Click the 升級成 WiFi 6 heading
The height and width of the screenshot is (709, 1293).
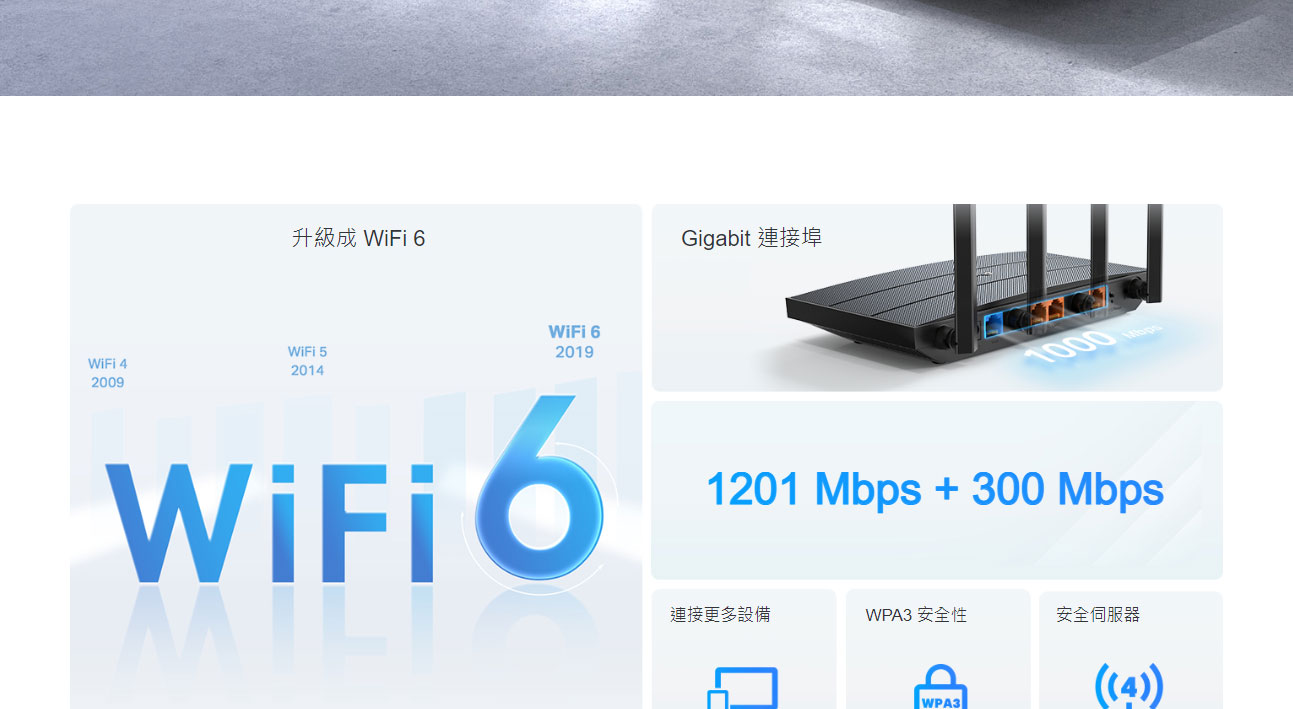coord(358,238)
